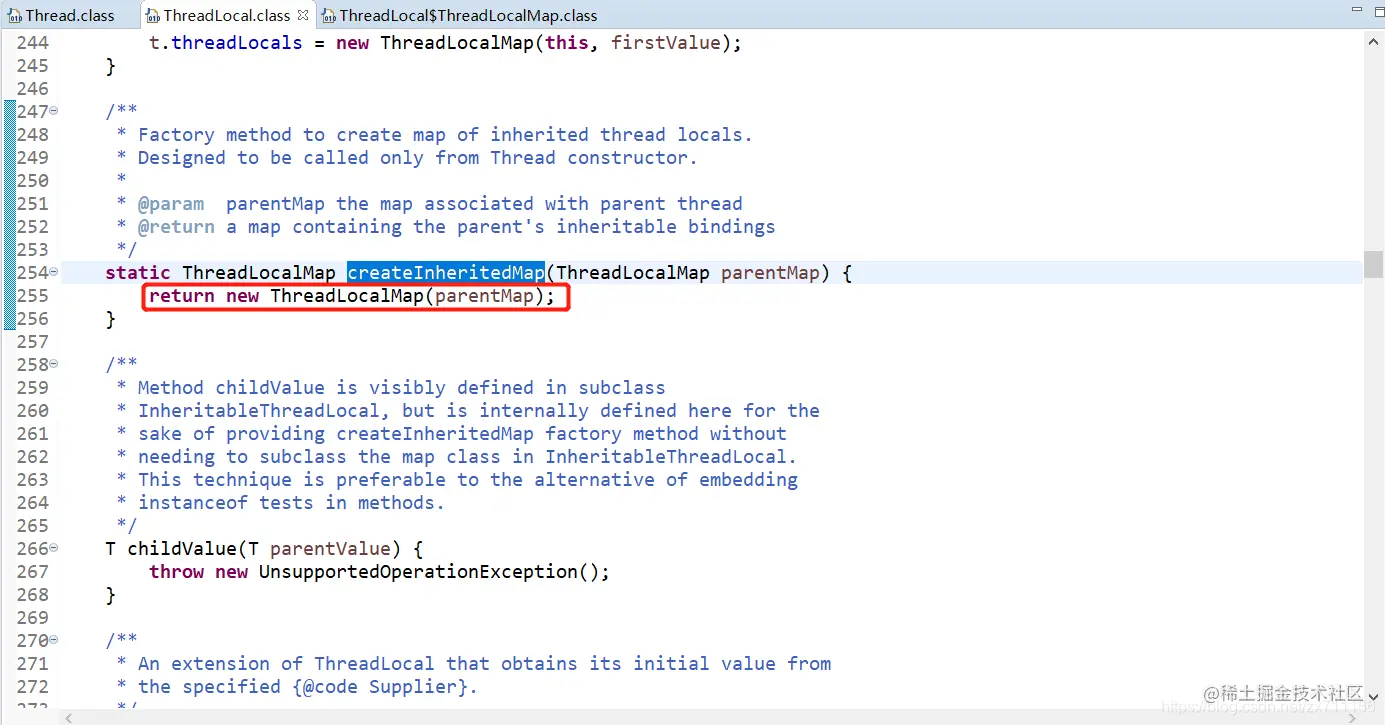The image size is (1385, 725).
Task: Click line number 244 in the gutter
Action: 32,42
